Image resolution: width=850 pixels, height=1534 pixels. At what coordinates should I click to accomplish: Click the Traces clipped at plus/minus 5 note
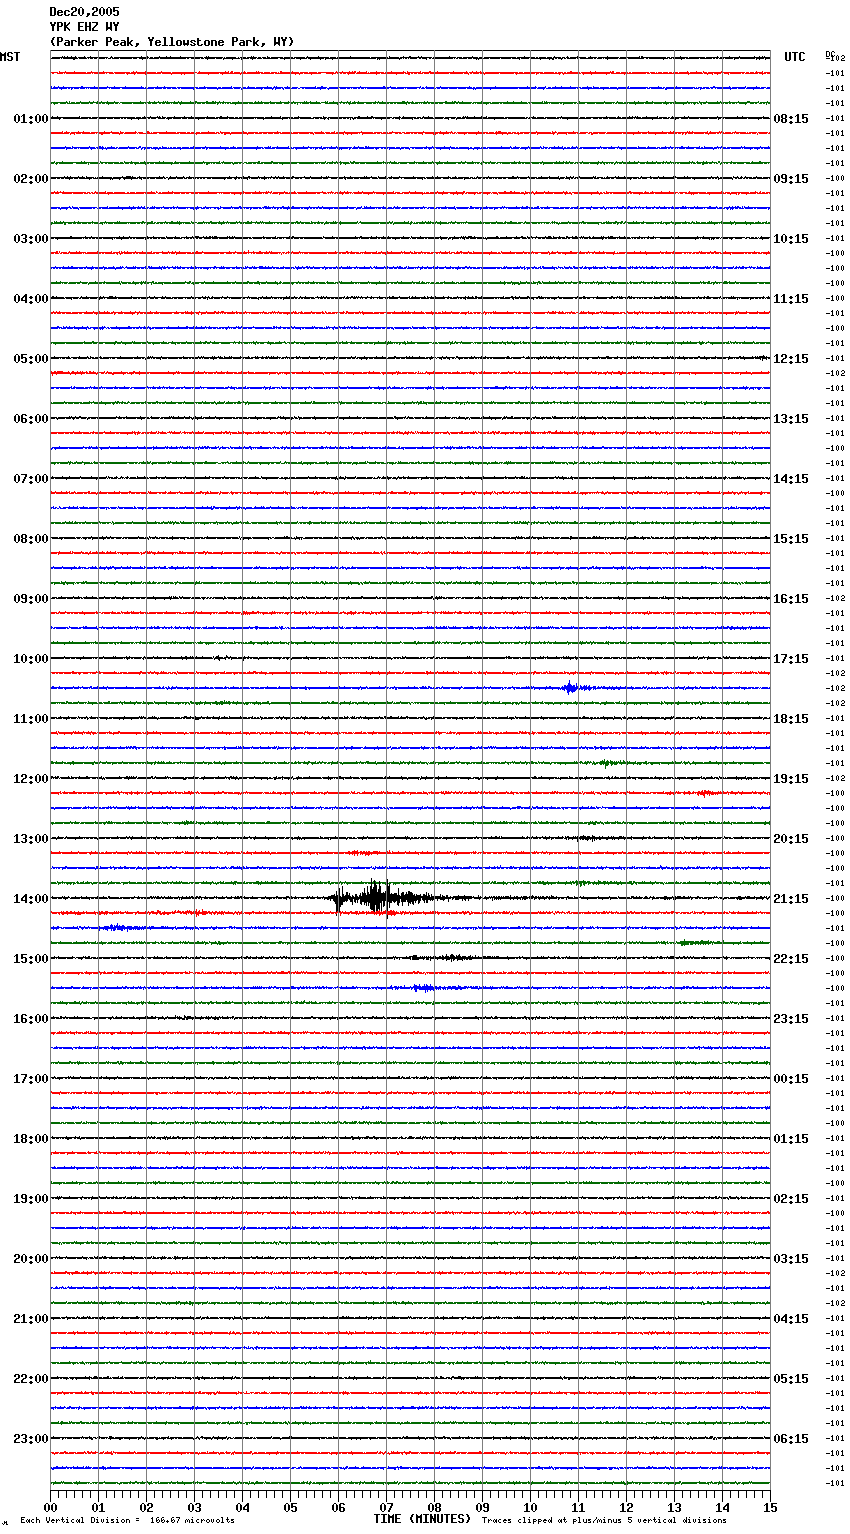(604, 1521)
